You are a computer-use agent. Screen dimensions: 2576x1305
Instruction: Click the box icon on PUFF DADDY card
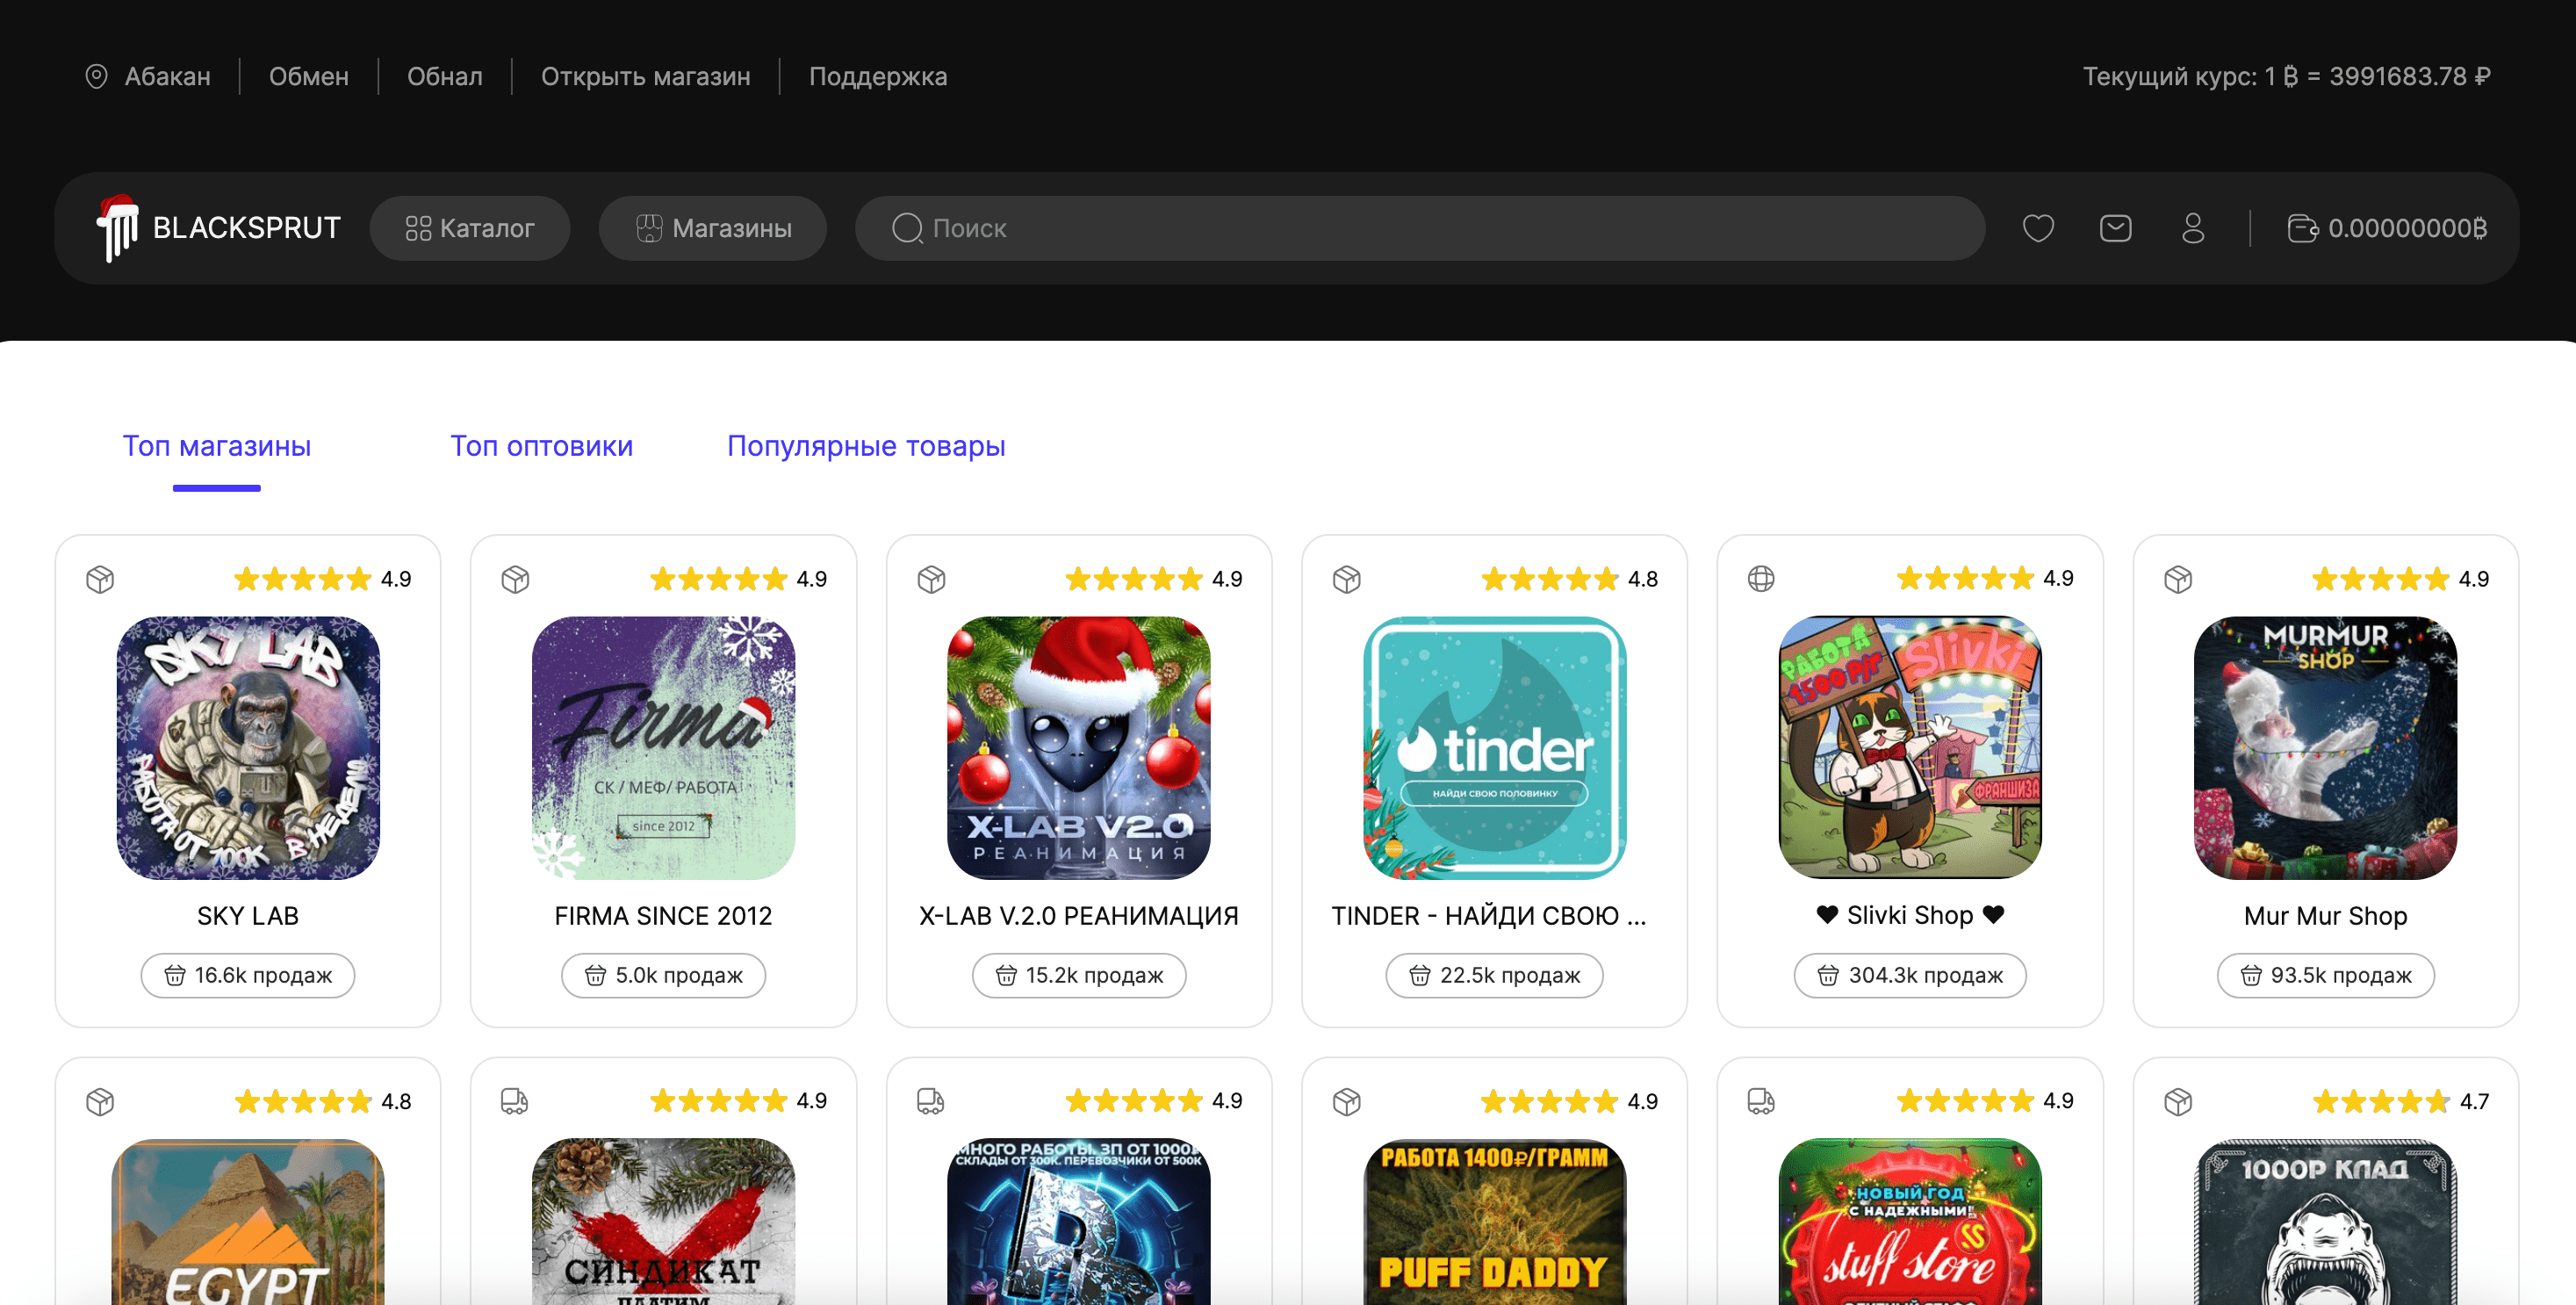(x=1347, y=1102)
